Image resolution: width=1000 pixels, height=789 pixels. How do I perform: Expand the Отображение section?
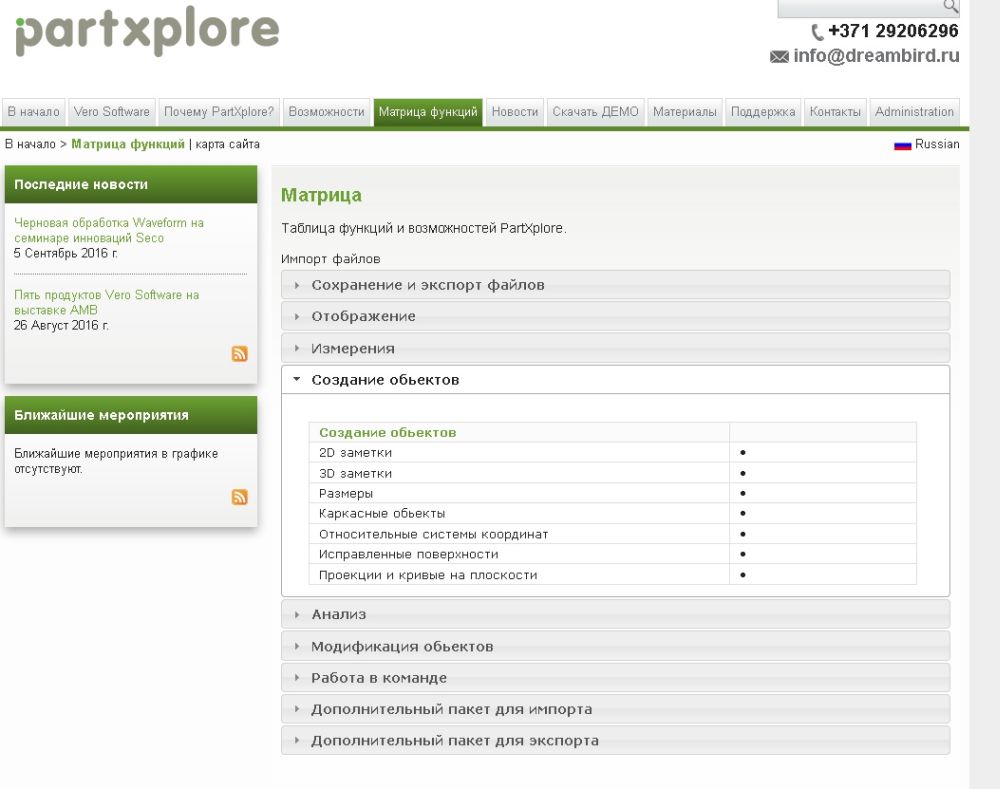[615, 316]
